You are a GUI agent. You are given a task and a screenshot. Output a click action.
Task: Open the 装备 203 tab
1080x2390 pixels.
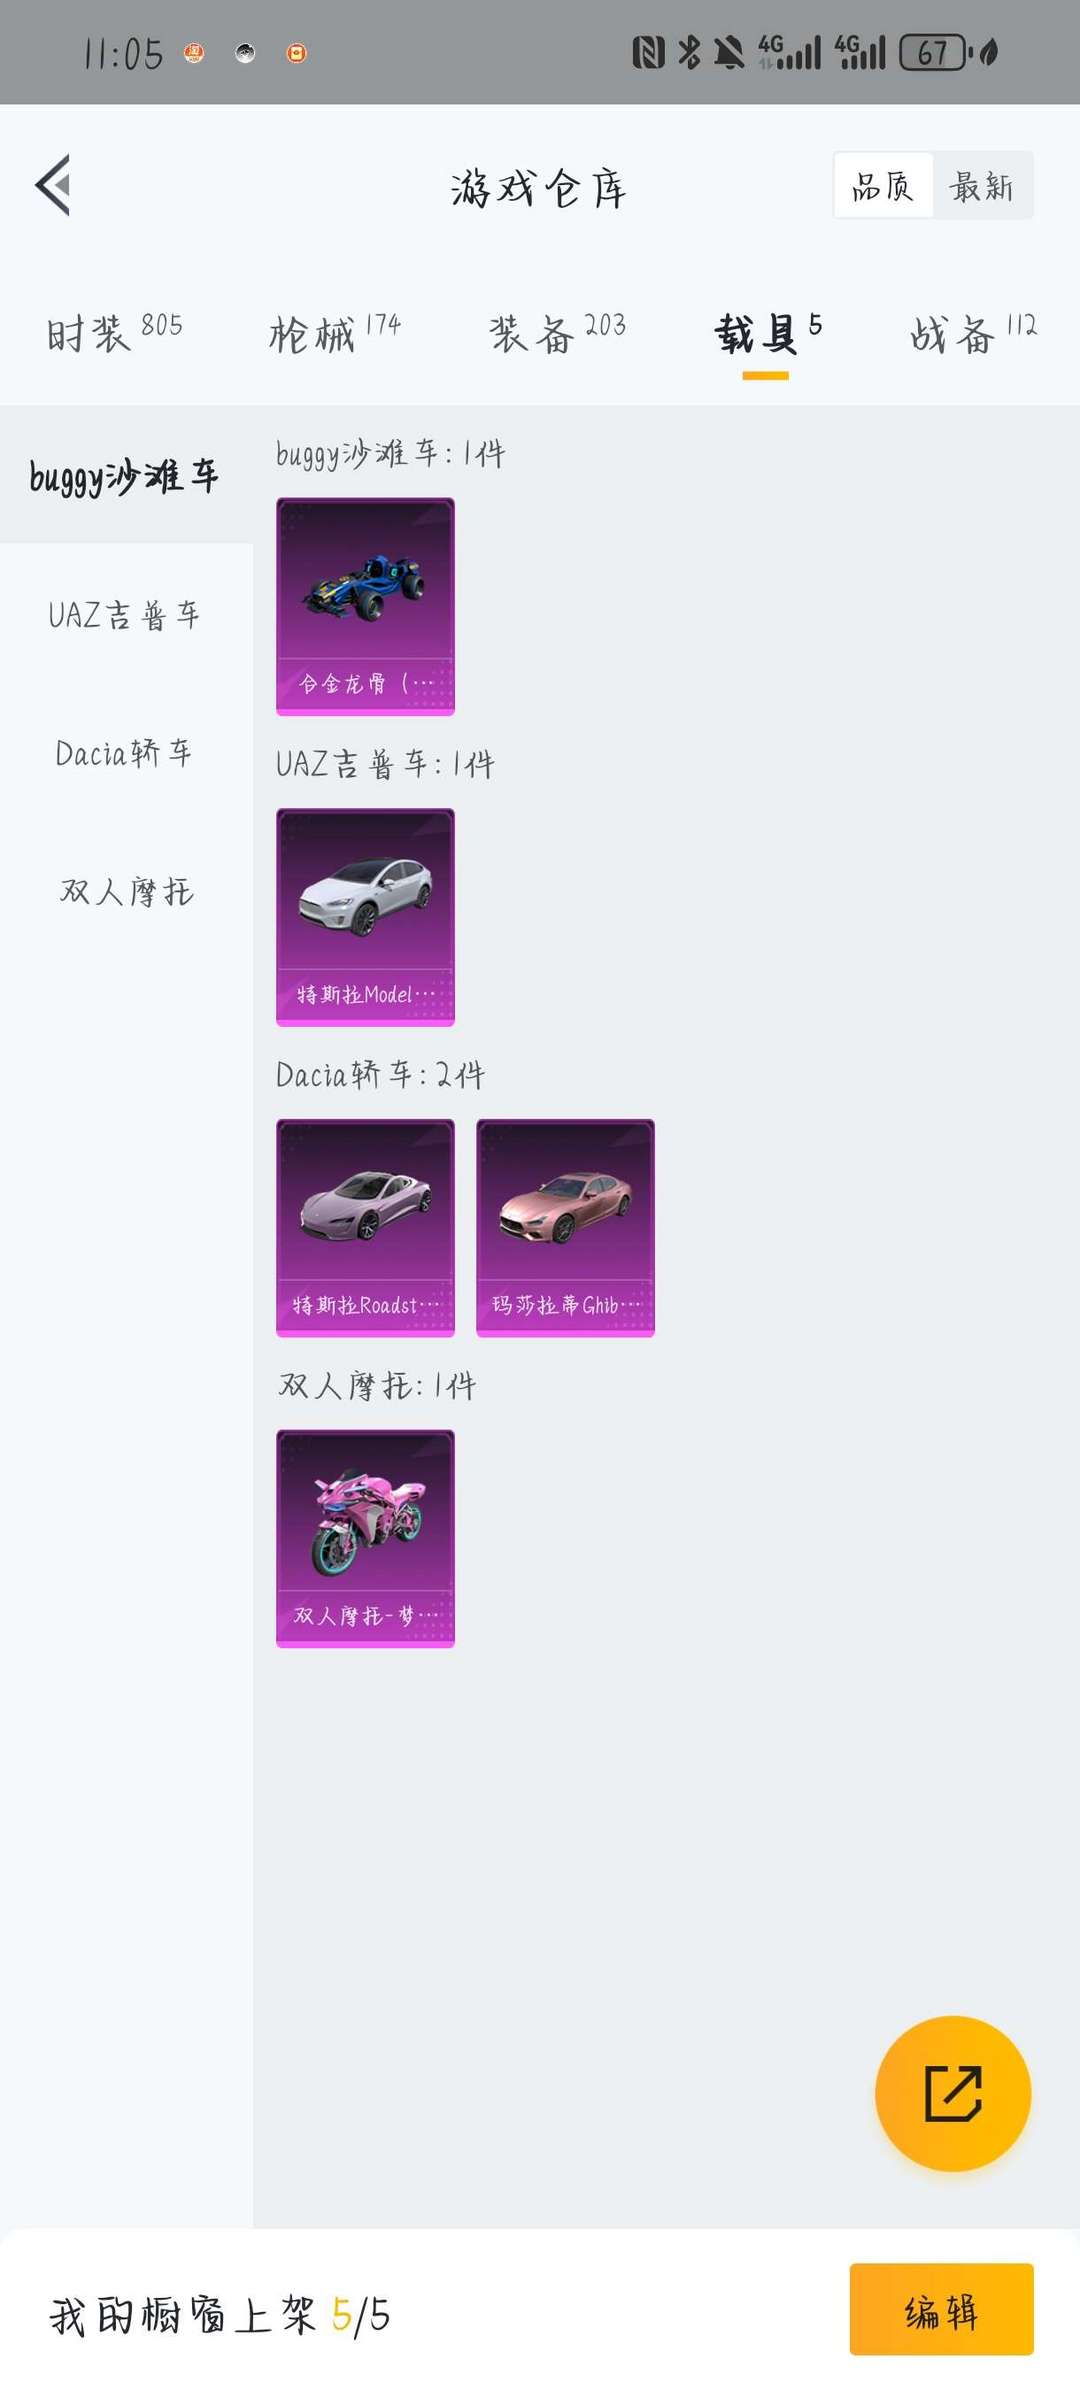tap(557, 332)
